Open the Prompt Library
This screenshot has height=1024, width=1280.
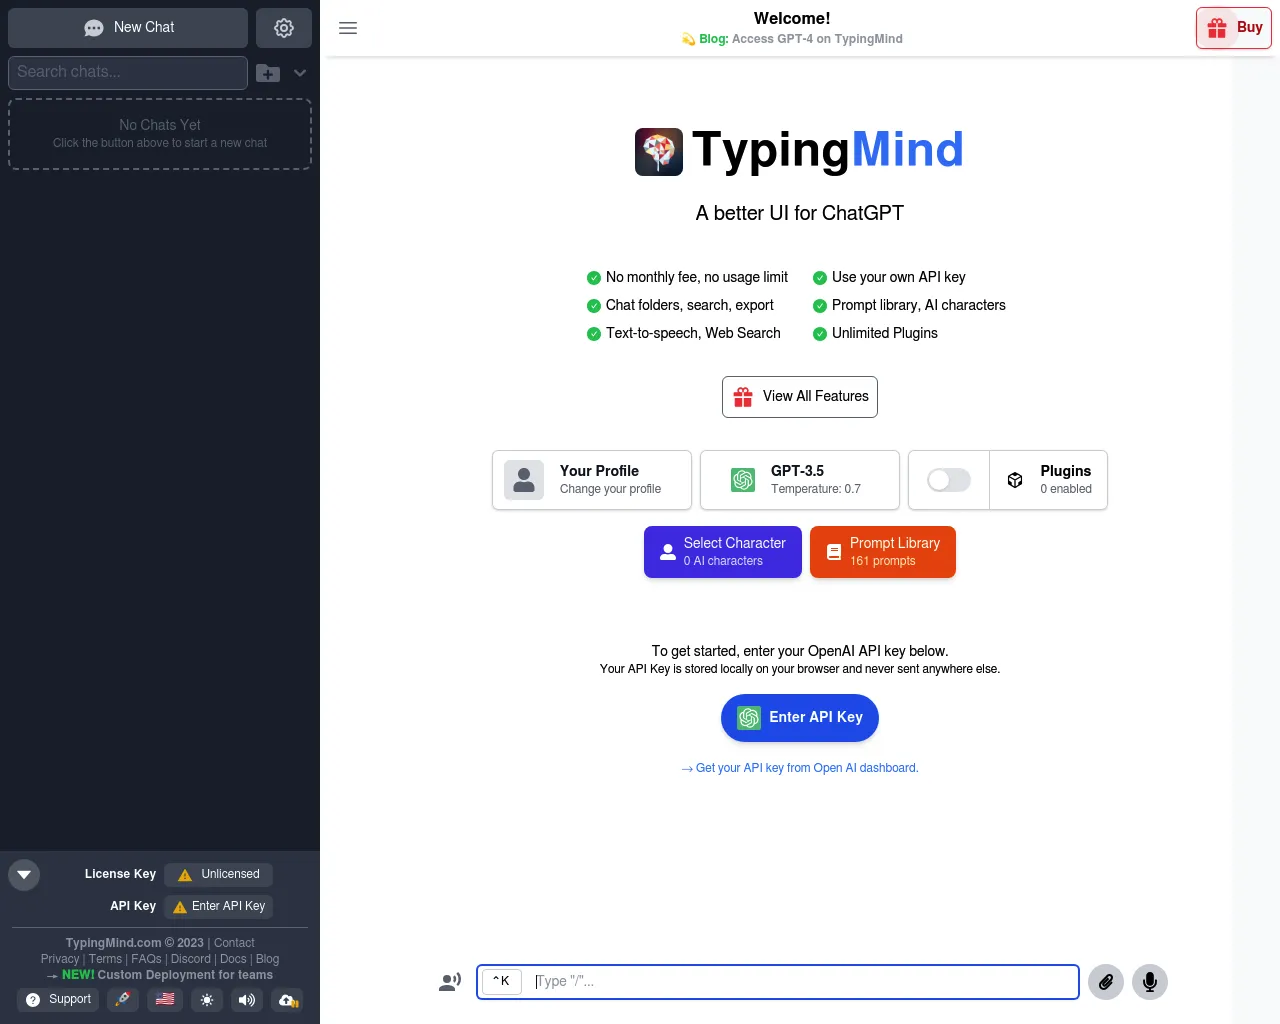click(883, 552)
